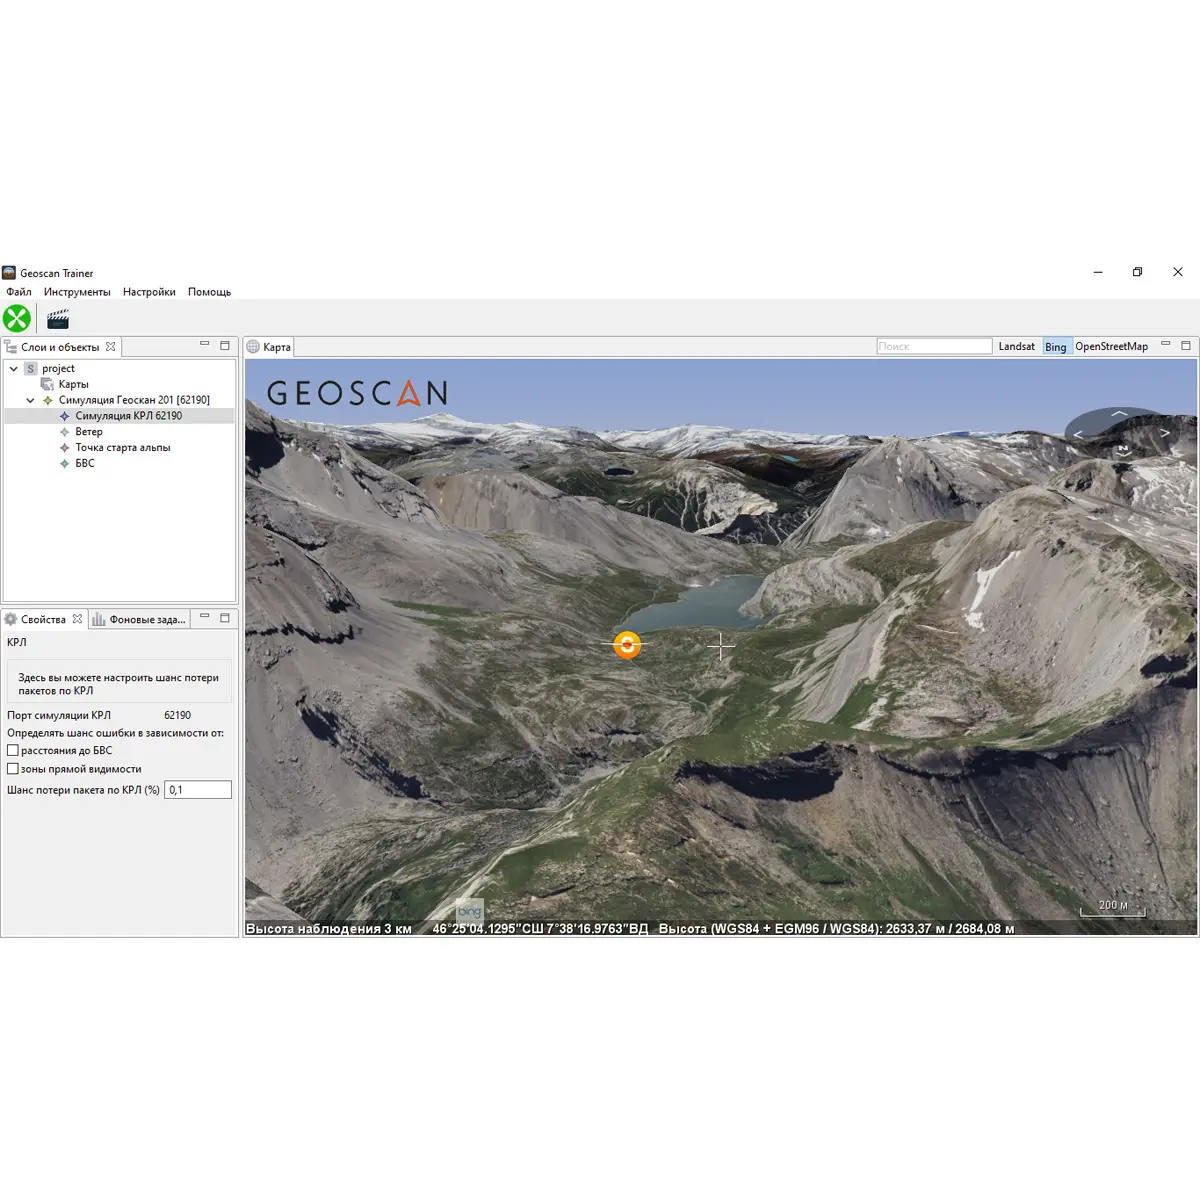Viewport: 1200px width, 1200px height.
Task: Minimize the Слои и объекты panel
Action: point(204,345)
